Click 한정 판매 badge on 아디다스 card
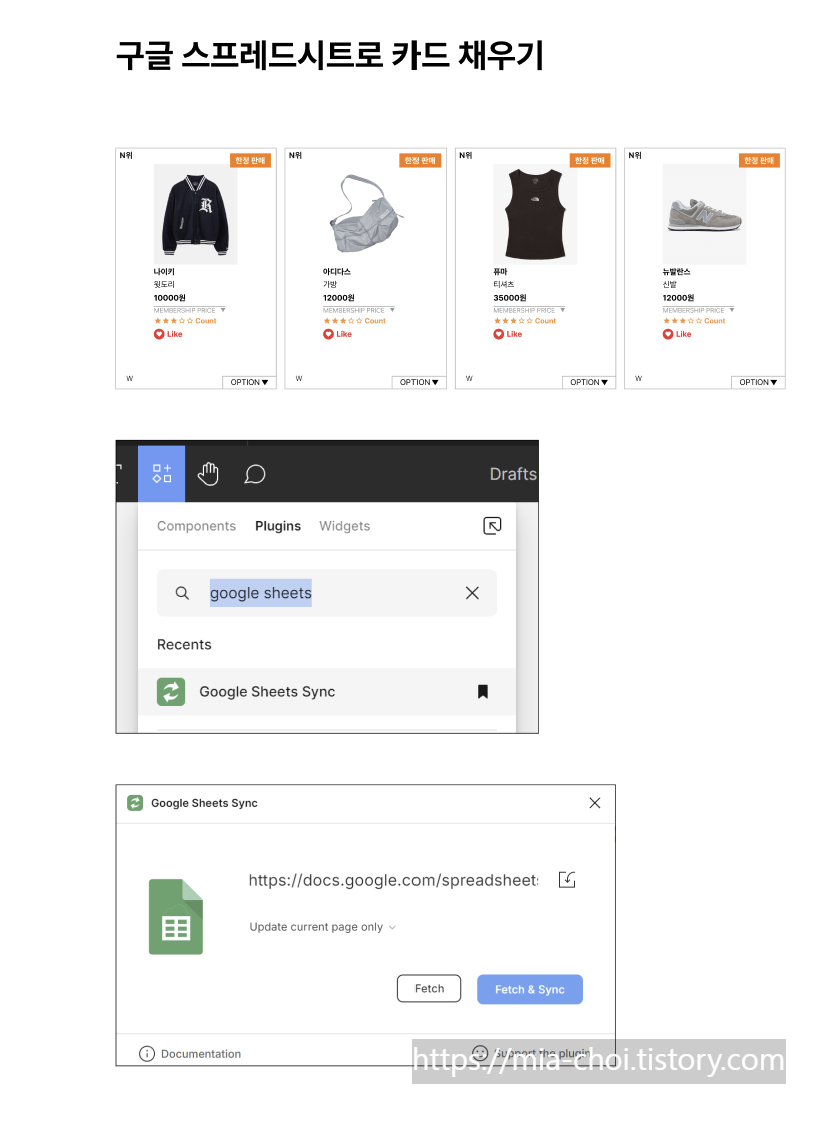The image size is (826, 1124). pyautogui.click(x=419, y=161)
